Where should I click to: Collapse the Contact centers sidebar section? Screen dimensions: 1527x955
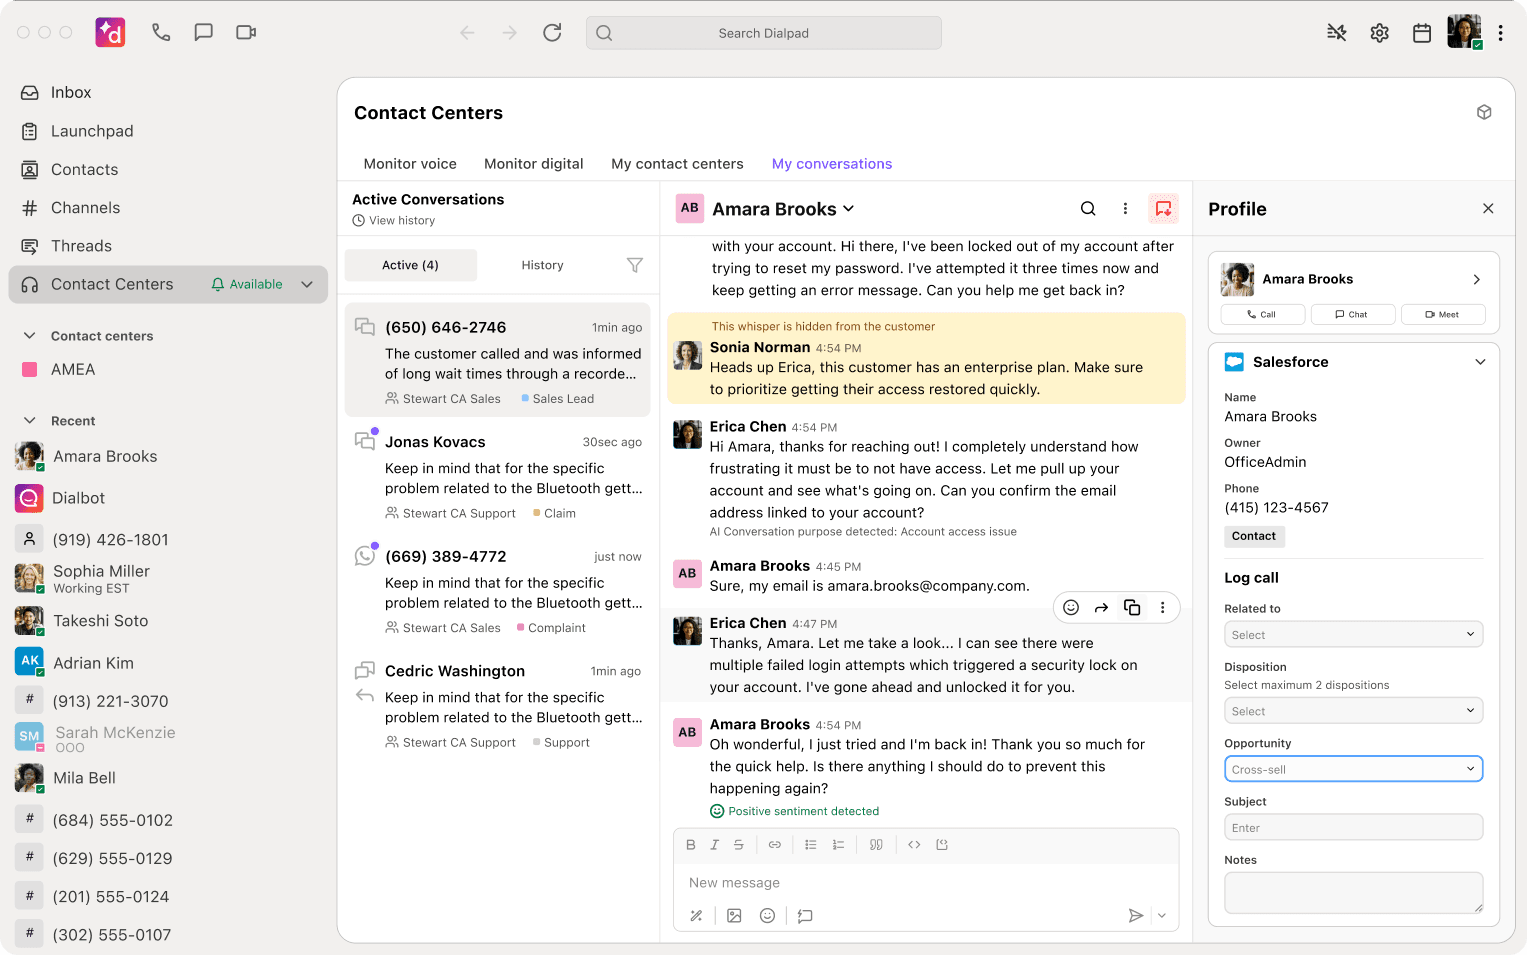coord(30,336)
